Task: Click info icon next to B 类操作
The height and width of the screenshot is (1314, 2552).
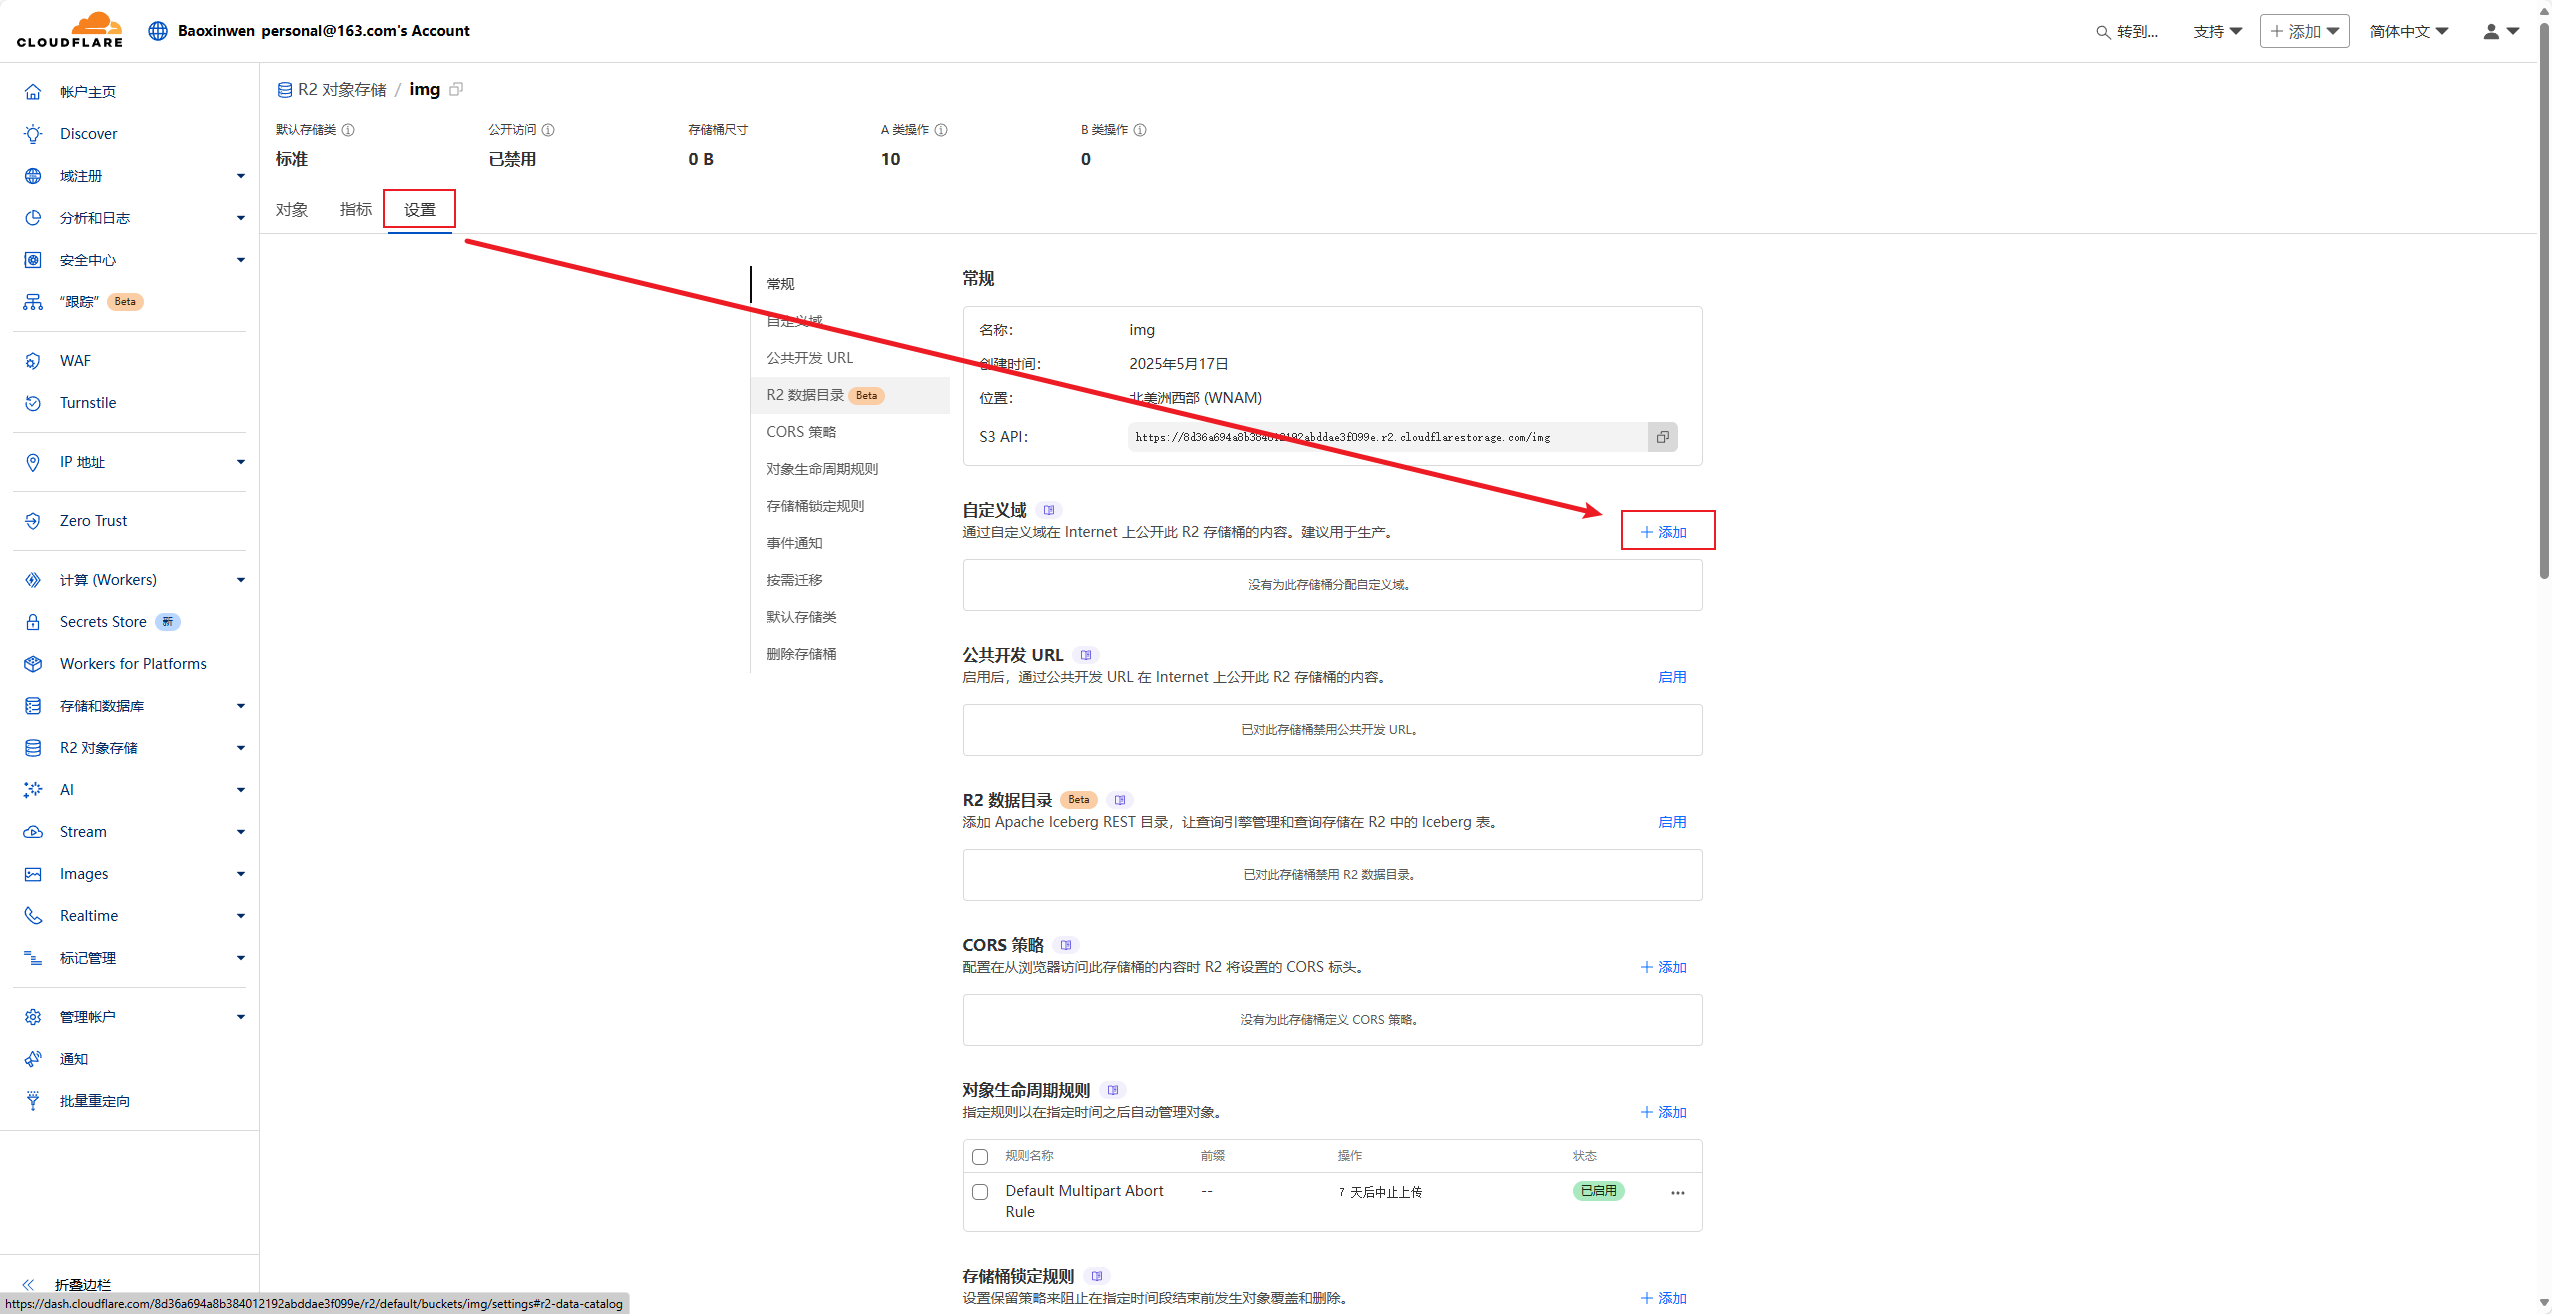Action: [x=1140, y=130]
